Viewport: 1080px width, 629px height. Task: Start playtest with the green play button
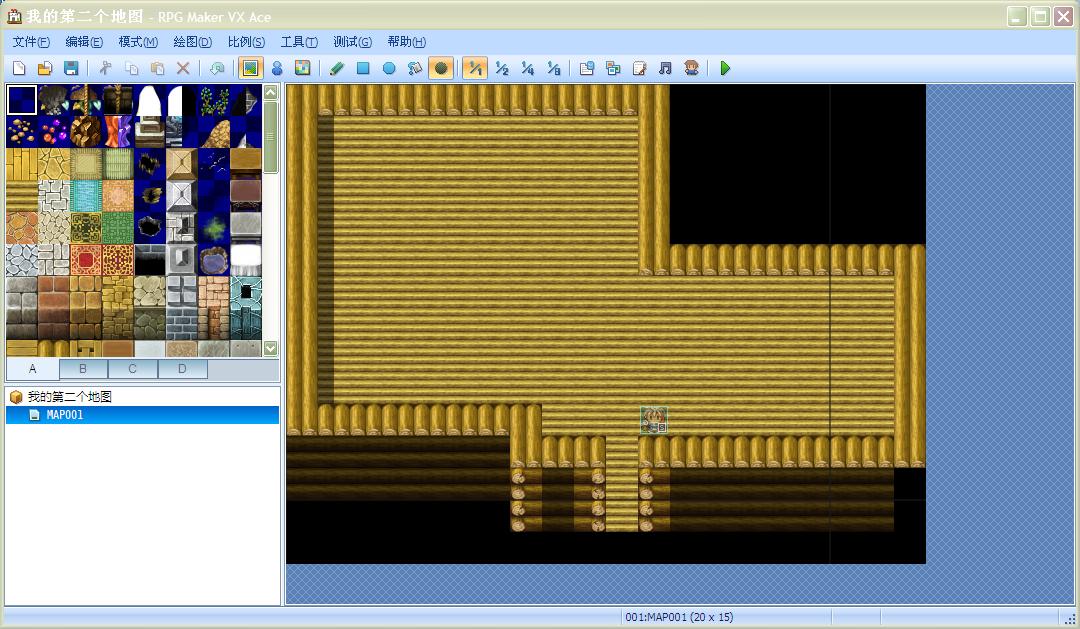point(725,68)
